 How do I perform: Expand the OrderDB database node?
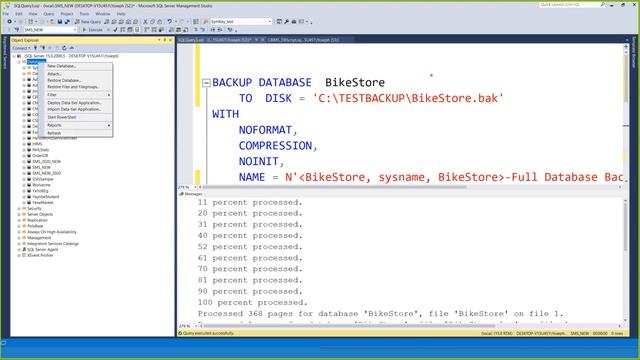pyautogui.click(x=24, y=156)
